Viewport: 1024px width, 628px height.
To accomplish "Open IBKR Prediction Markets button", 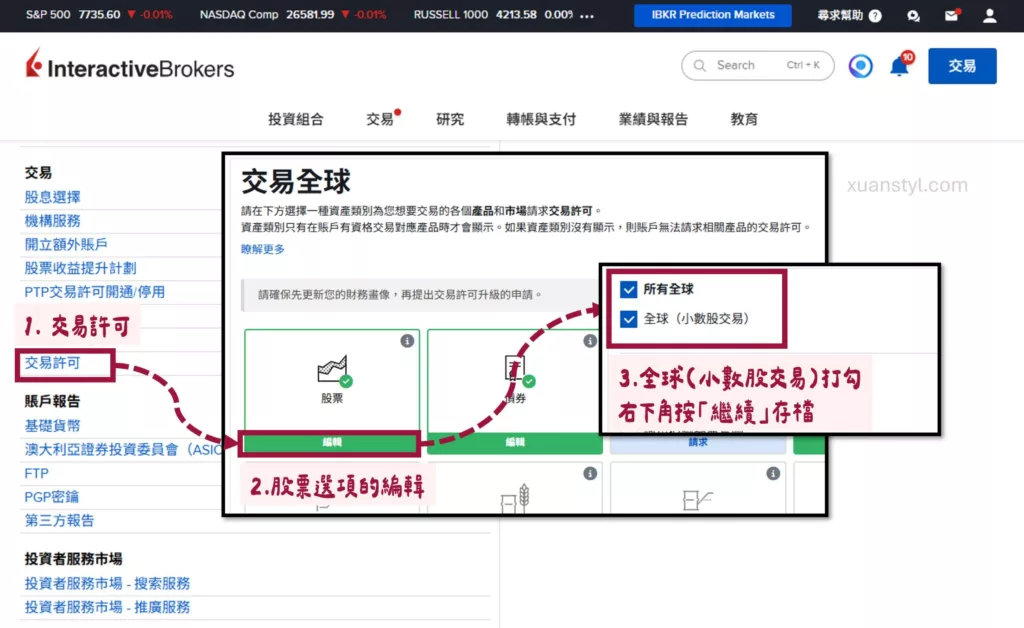I will tap(712, 15).
